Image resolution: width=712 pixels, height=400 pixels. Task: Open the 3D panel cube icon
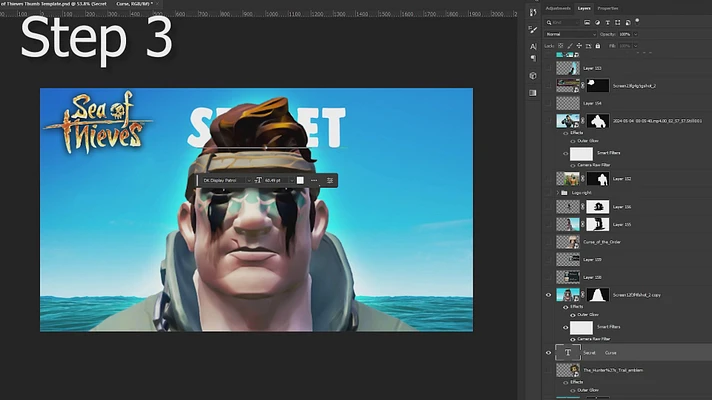click(x=533, y=75)
